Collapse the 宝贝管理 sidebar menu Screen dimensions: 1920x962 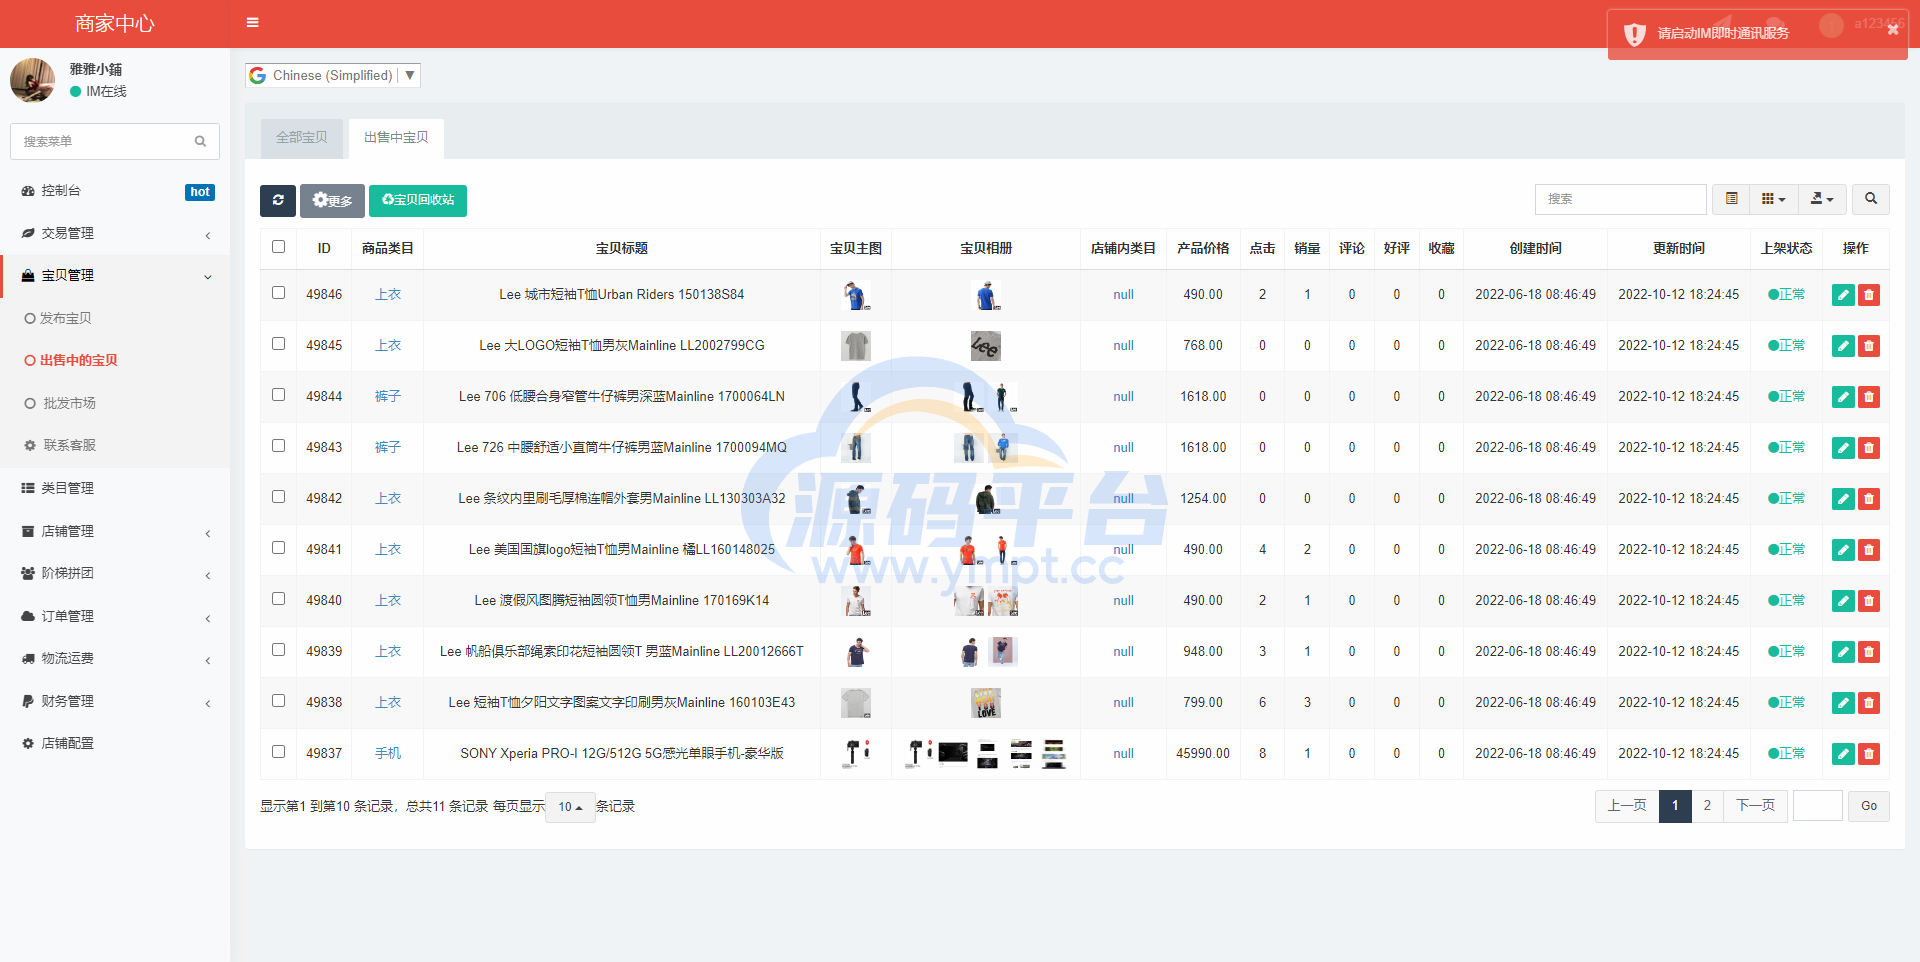pyautogui.click(x=115, y=276)
